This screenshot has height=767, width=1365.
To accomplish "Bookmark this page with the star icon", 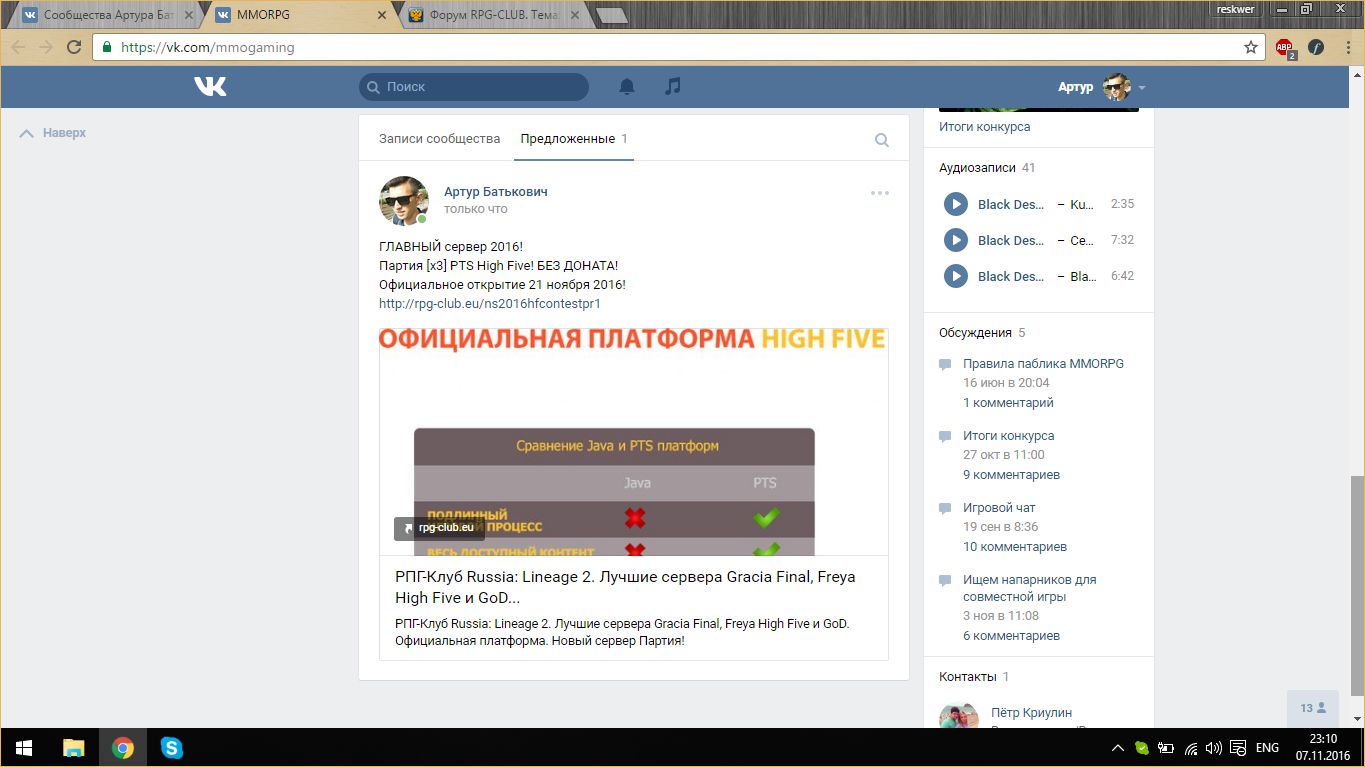I will click(1250, 47).
